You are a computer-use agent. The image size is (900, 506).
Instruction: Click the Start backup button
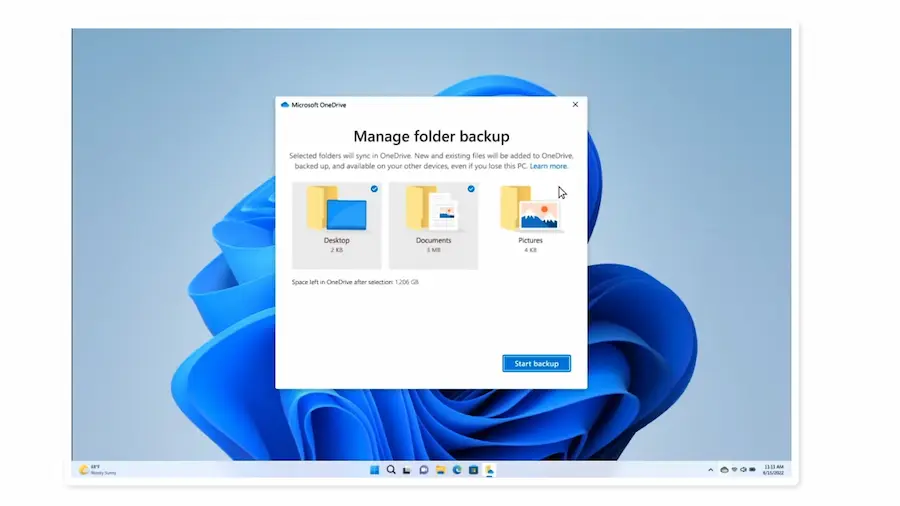(x=536, y=363)
